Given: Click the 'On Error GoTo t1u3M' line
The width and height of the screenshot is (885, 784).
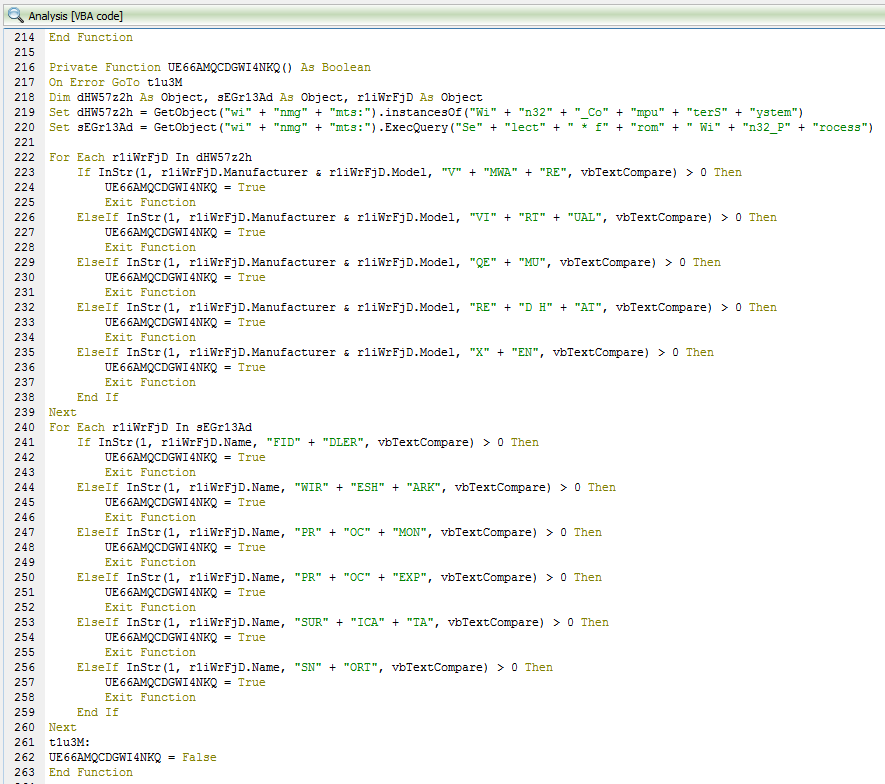Looking at the screenshot, I should tap(115, 82).
